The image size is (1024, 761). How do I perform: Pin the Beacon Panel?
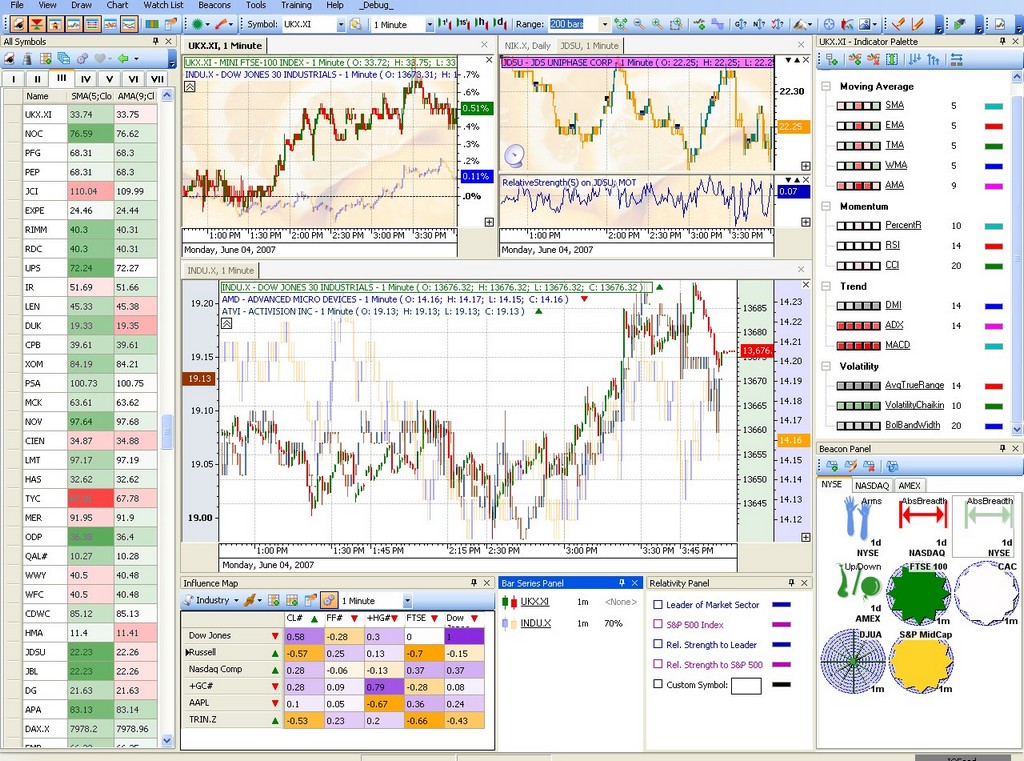click(x=1002, y=448)
